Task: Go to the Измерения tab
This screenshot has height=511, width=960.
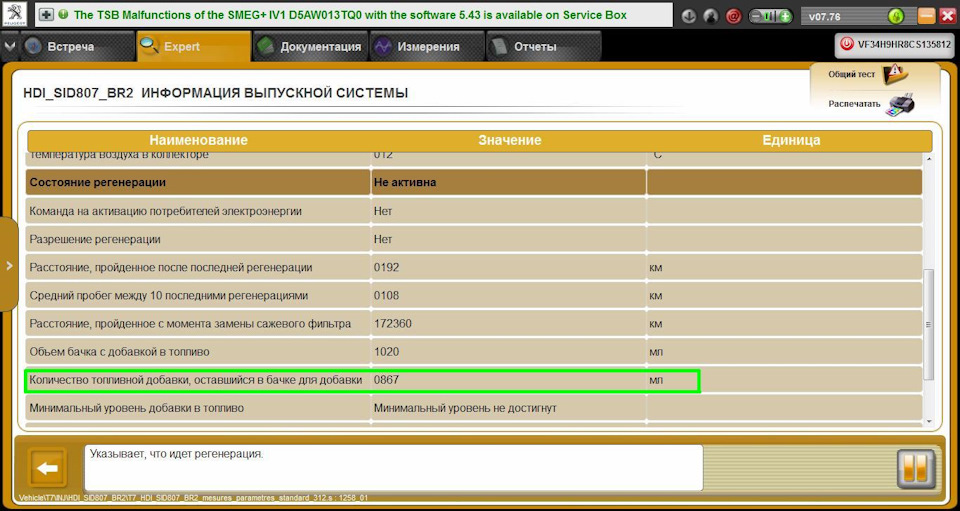Action: pos(427,47)
